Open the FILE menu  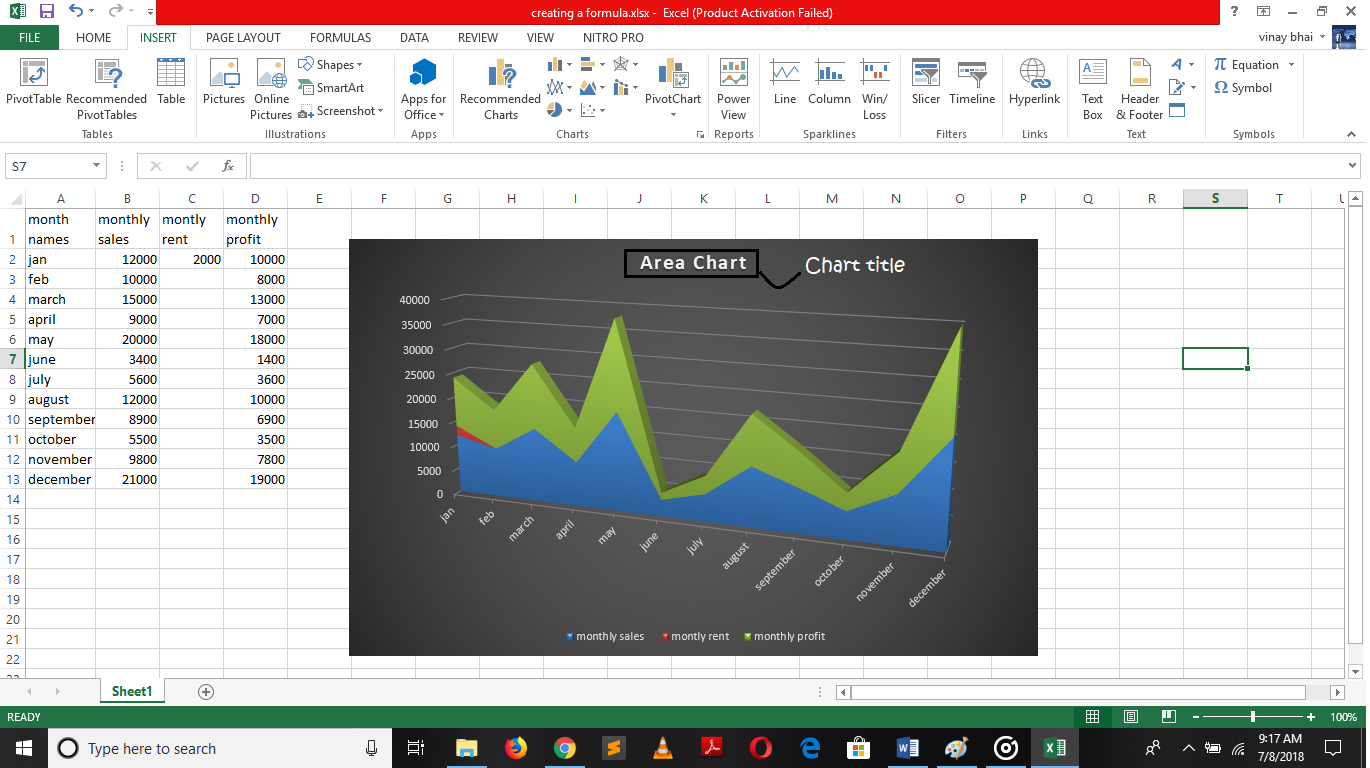pyautogui.click(x=29, y=38)
